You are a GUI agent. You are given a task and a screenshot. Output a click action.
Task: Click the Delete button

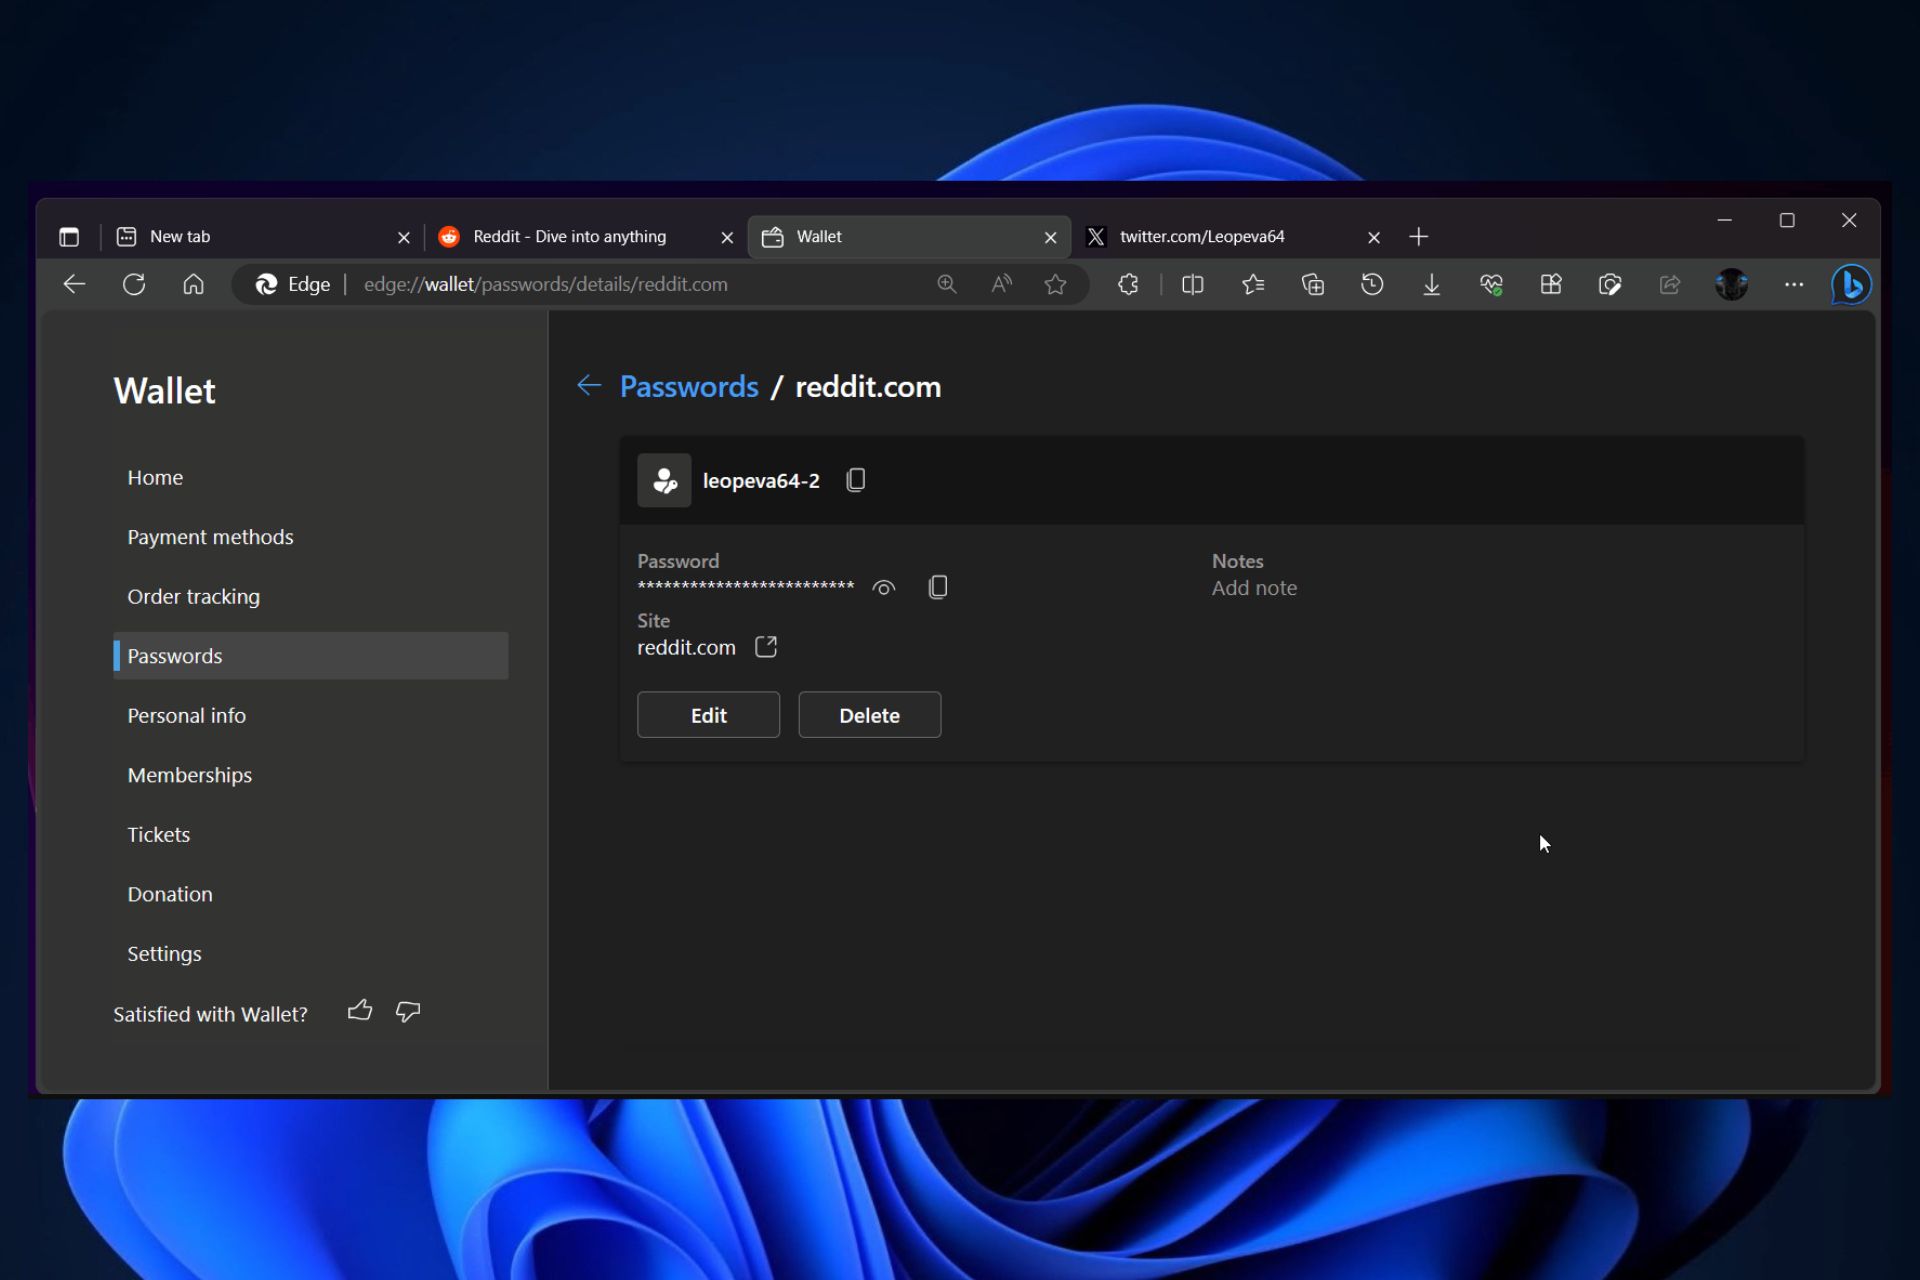[870, 715]
